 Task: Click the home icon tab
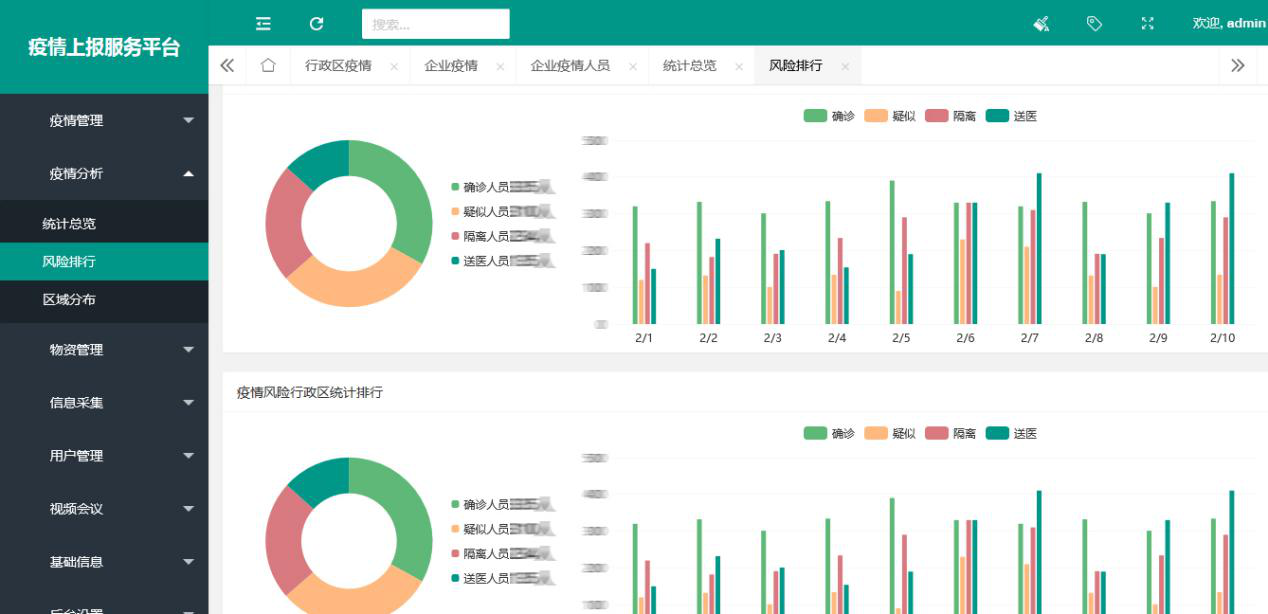tap(268, 65)
